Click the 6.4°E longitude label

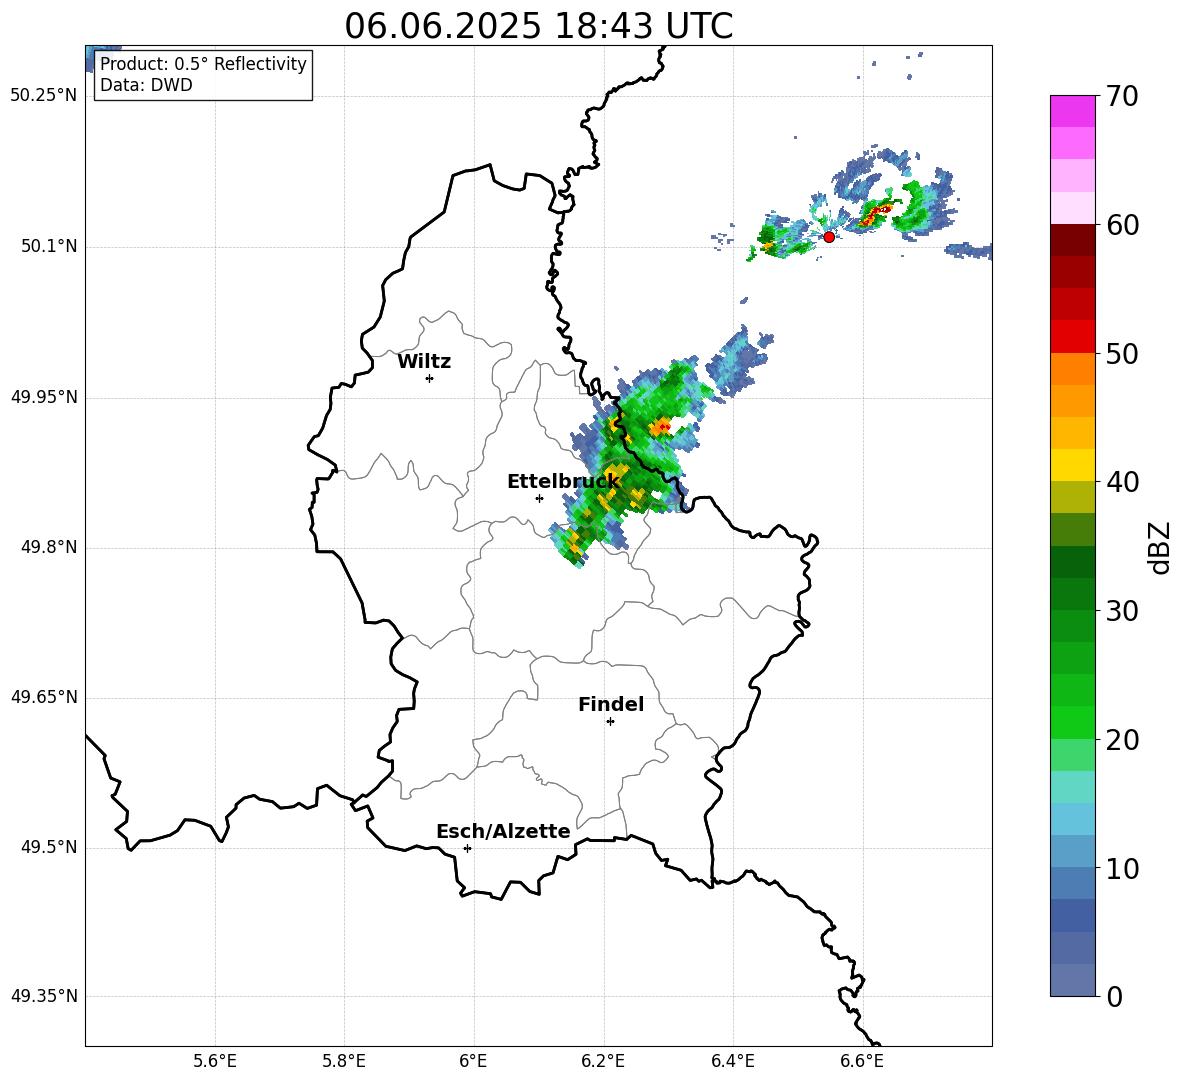coord(732,1061)
